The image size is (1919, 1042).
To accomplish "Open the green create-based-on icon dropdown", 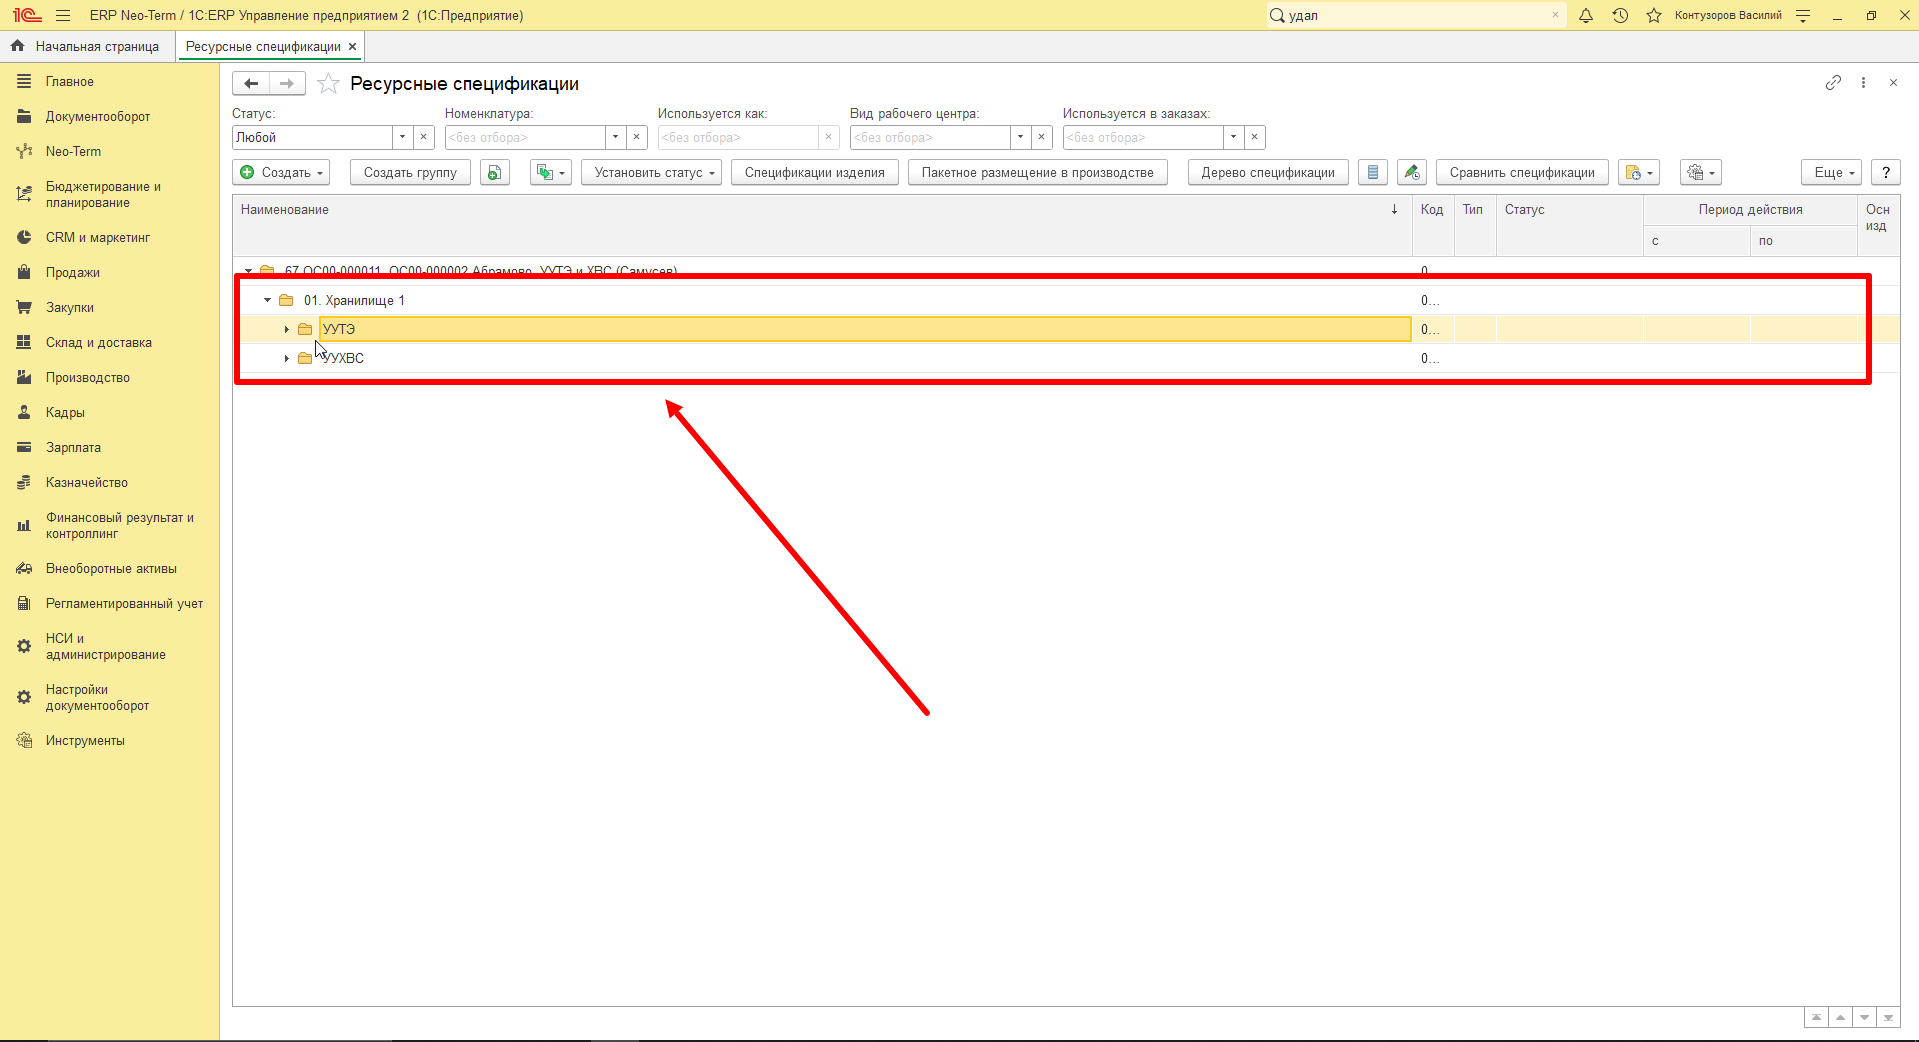I will (550, 172).
